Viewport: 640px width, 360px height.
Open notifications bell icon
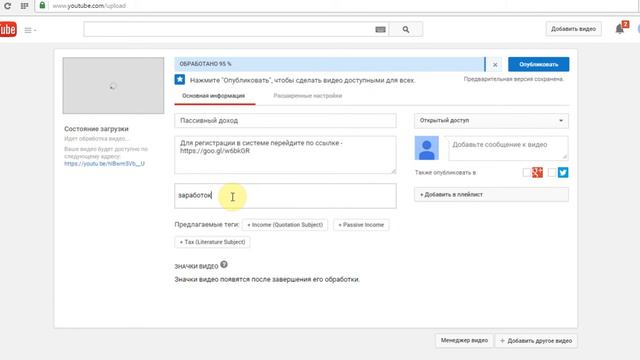[x=620, y=29]
